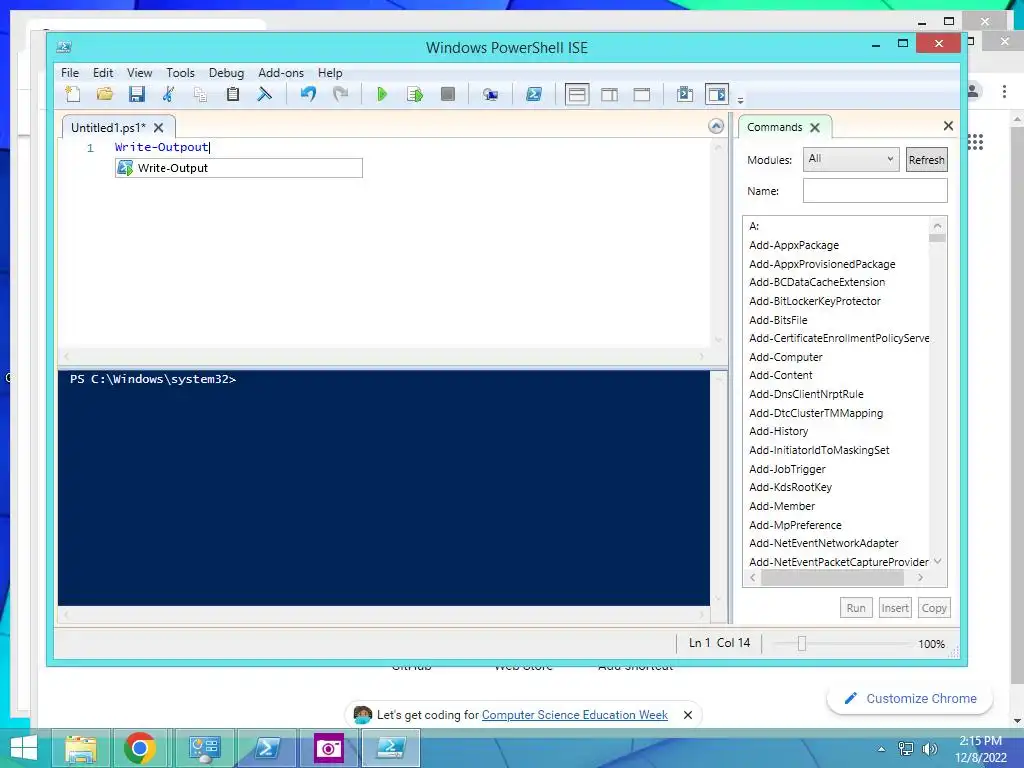Screen dimensions: 1024x768
Task: Copy selection using toolbar copy icon
Action: click(200, 94)
